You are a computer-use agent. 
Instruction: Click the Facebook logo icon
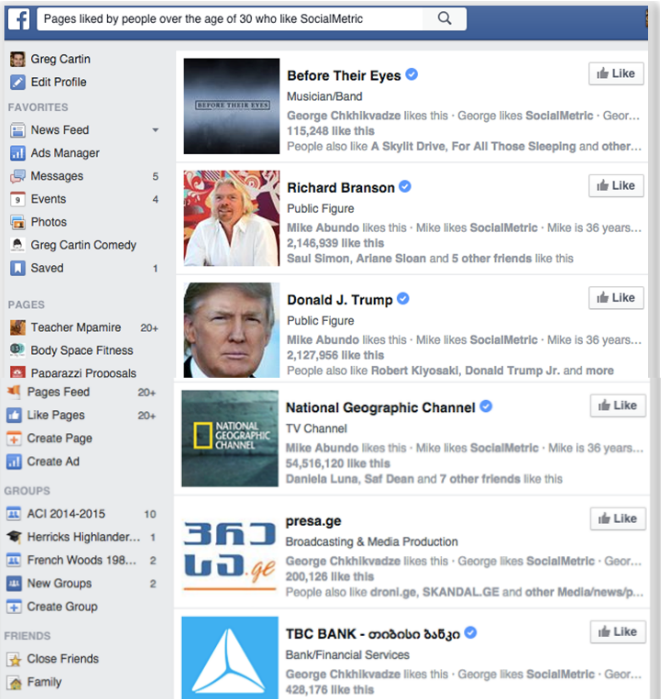19,19
